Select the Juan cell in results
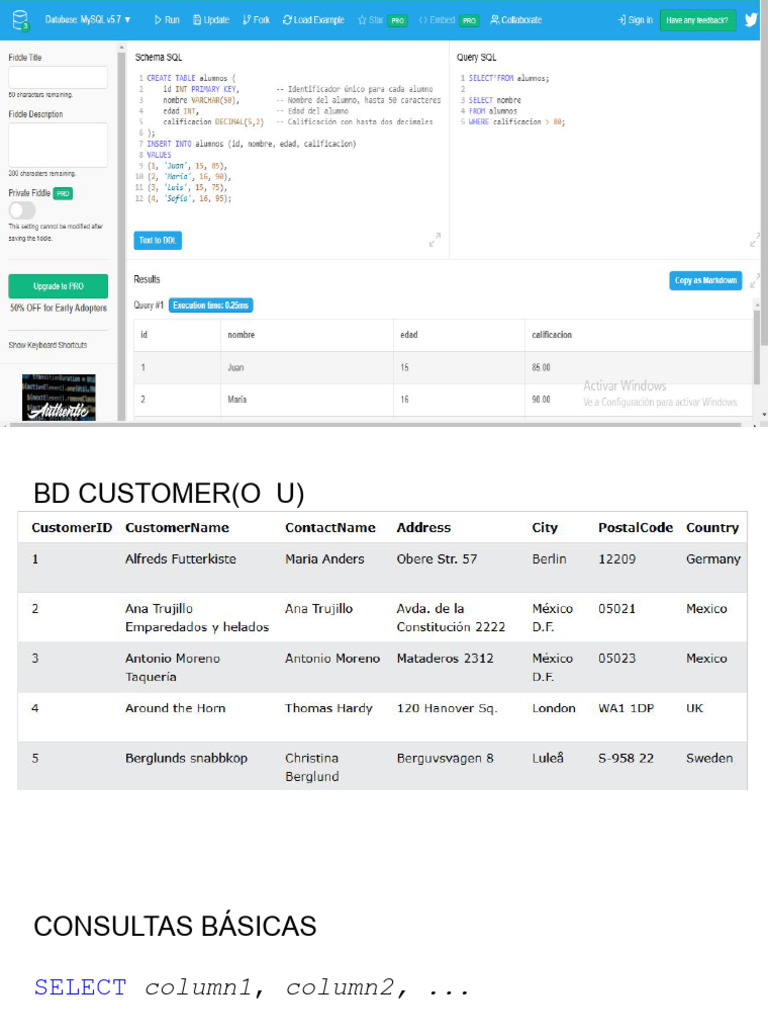The height and width of the screenshot is (1024, 768). [307, 368]
